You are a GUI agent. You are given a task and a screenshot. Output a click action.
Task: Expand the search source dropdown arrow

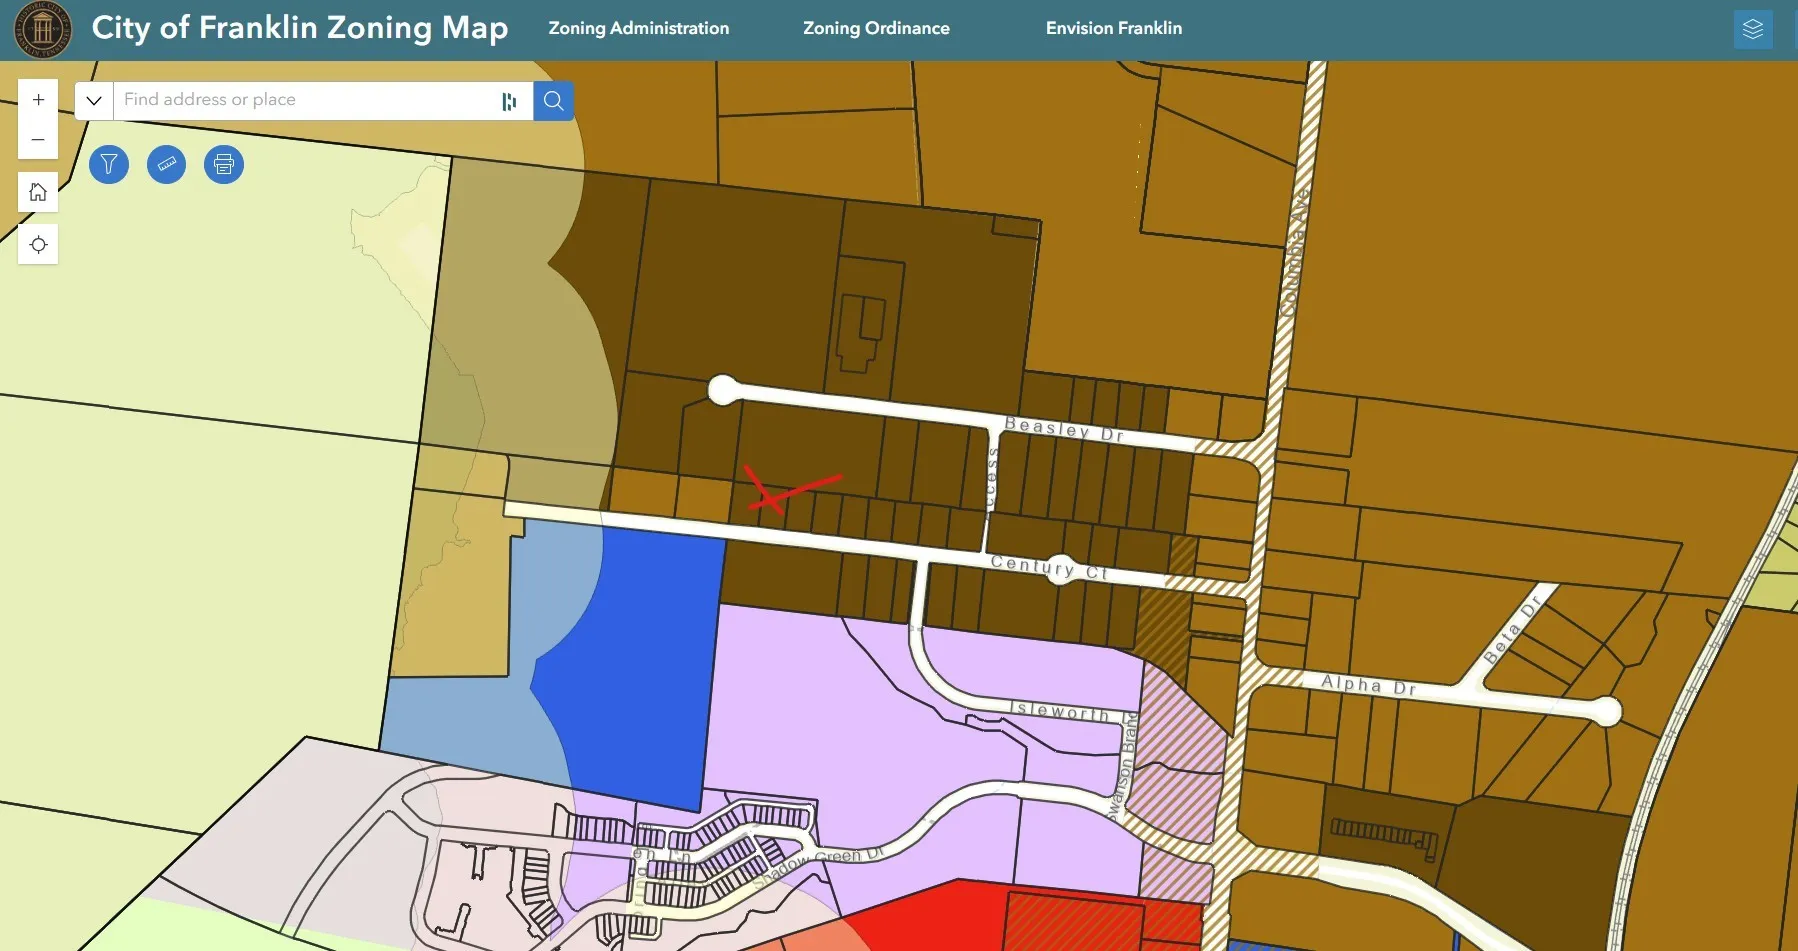pyautogui.click(x=94, y=100)
